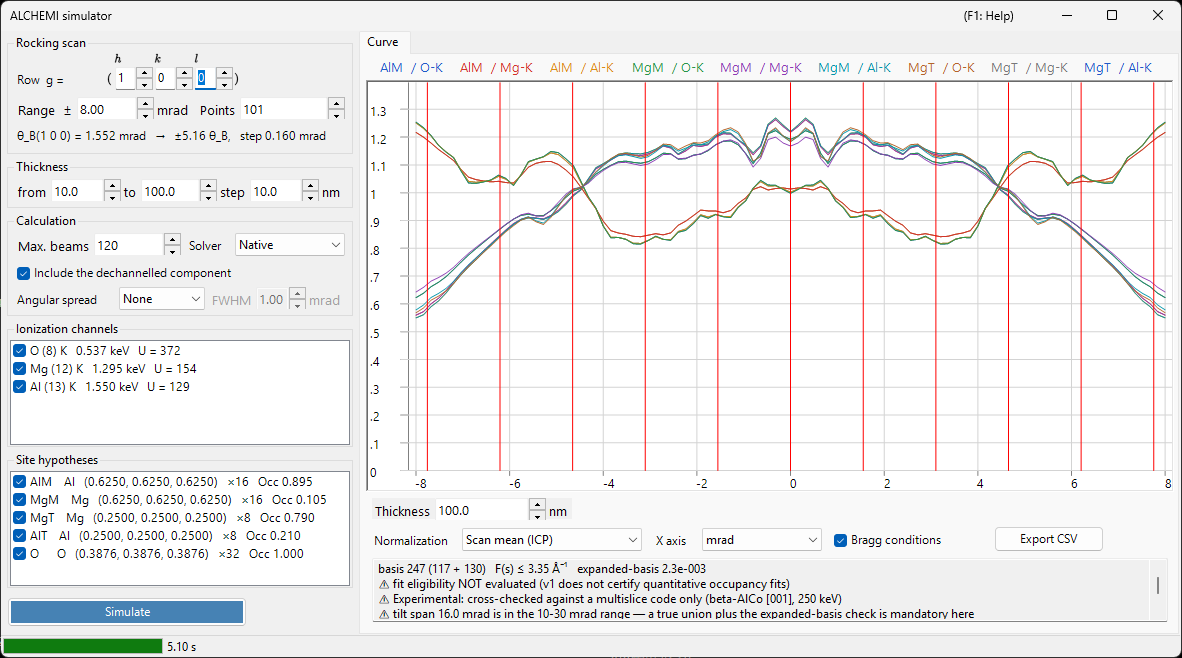1182x658 pixels.
Task: Open the Angular spread dropdown
Action: tap(161, 299)
